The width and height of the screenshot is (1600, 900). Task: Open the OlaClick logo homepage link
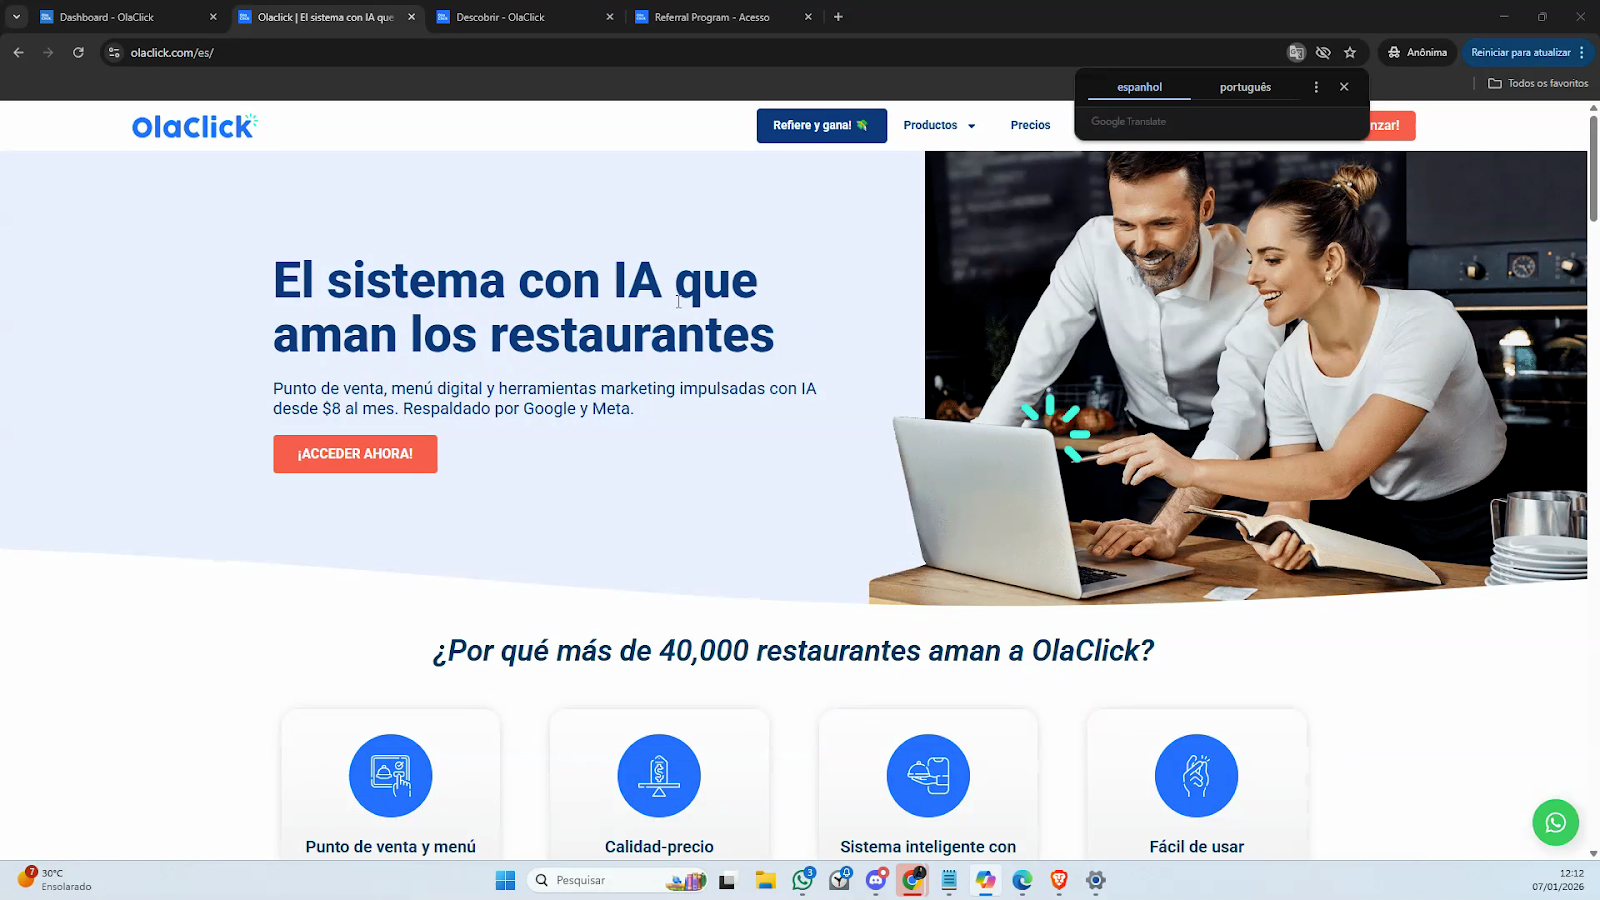pos(194,126)
